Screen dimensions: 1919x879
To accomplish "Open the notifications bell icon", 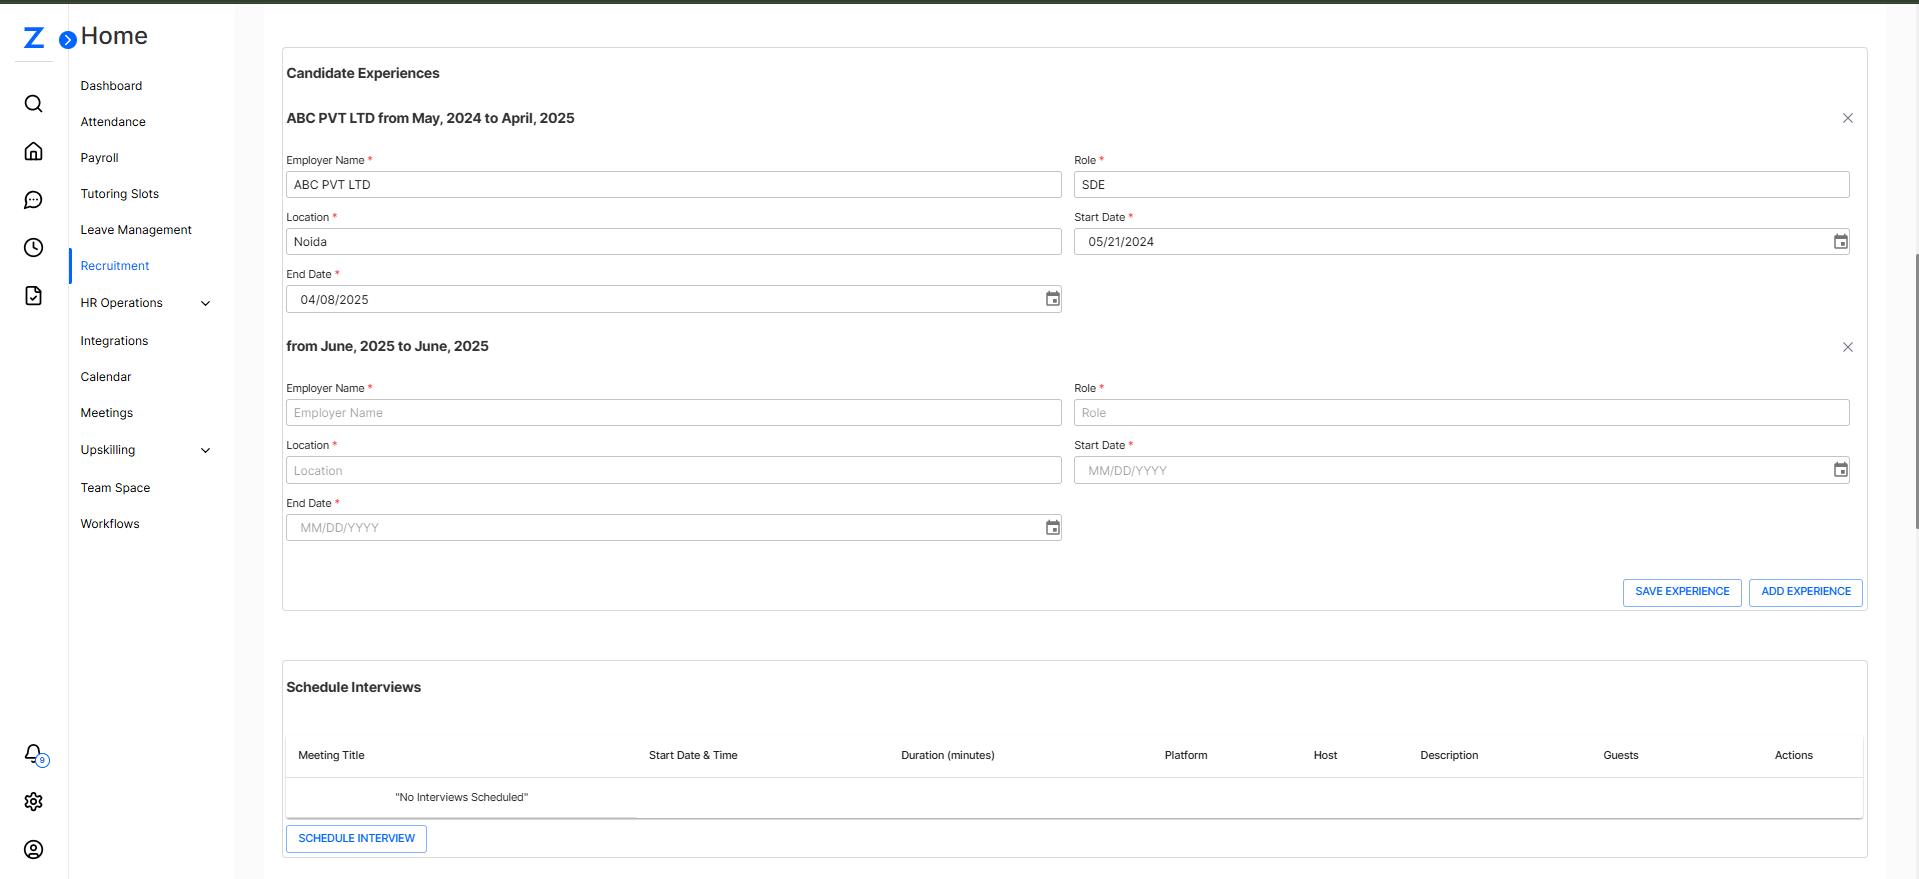I will point(34,754).
